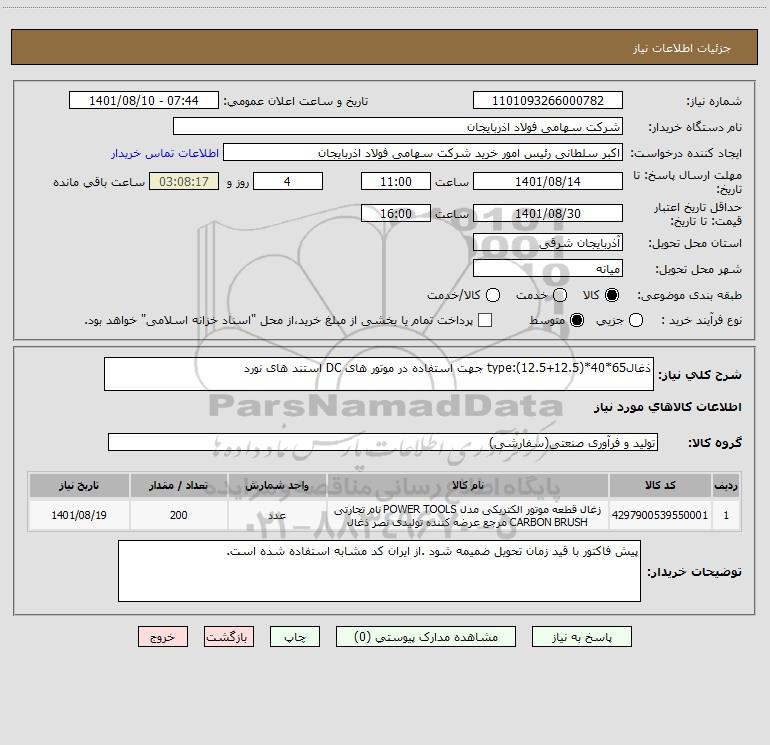
Task: Click the پاسخ به نیاز button
Action: [x=582, y=637]
